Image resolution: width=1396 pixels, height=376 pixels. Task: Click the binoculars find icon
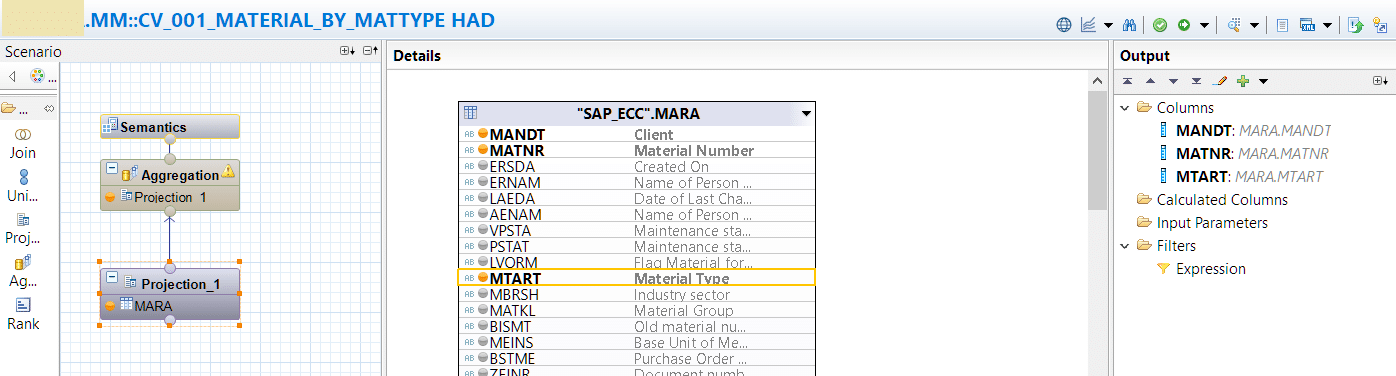pos(1131,25)
